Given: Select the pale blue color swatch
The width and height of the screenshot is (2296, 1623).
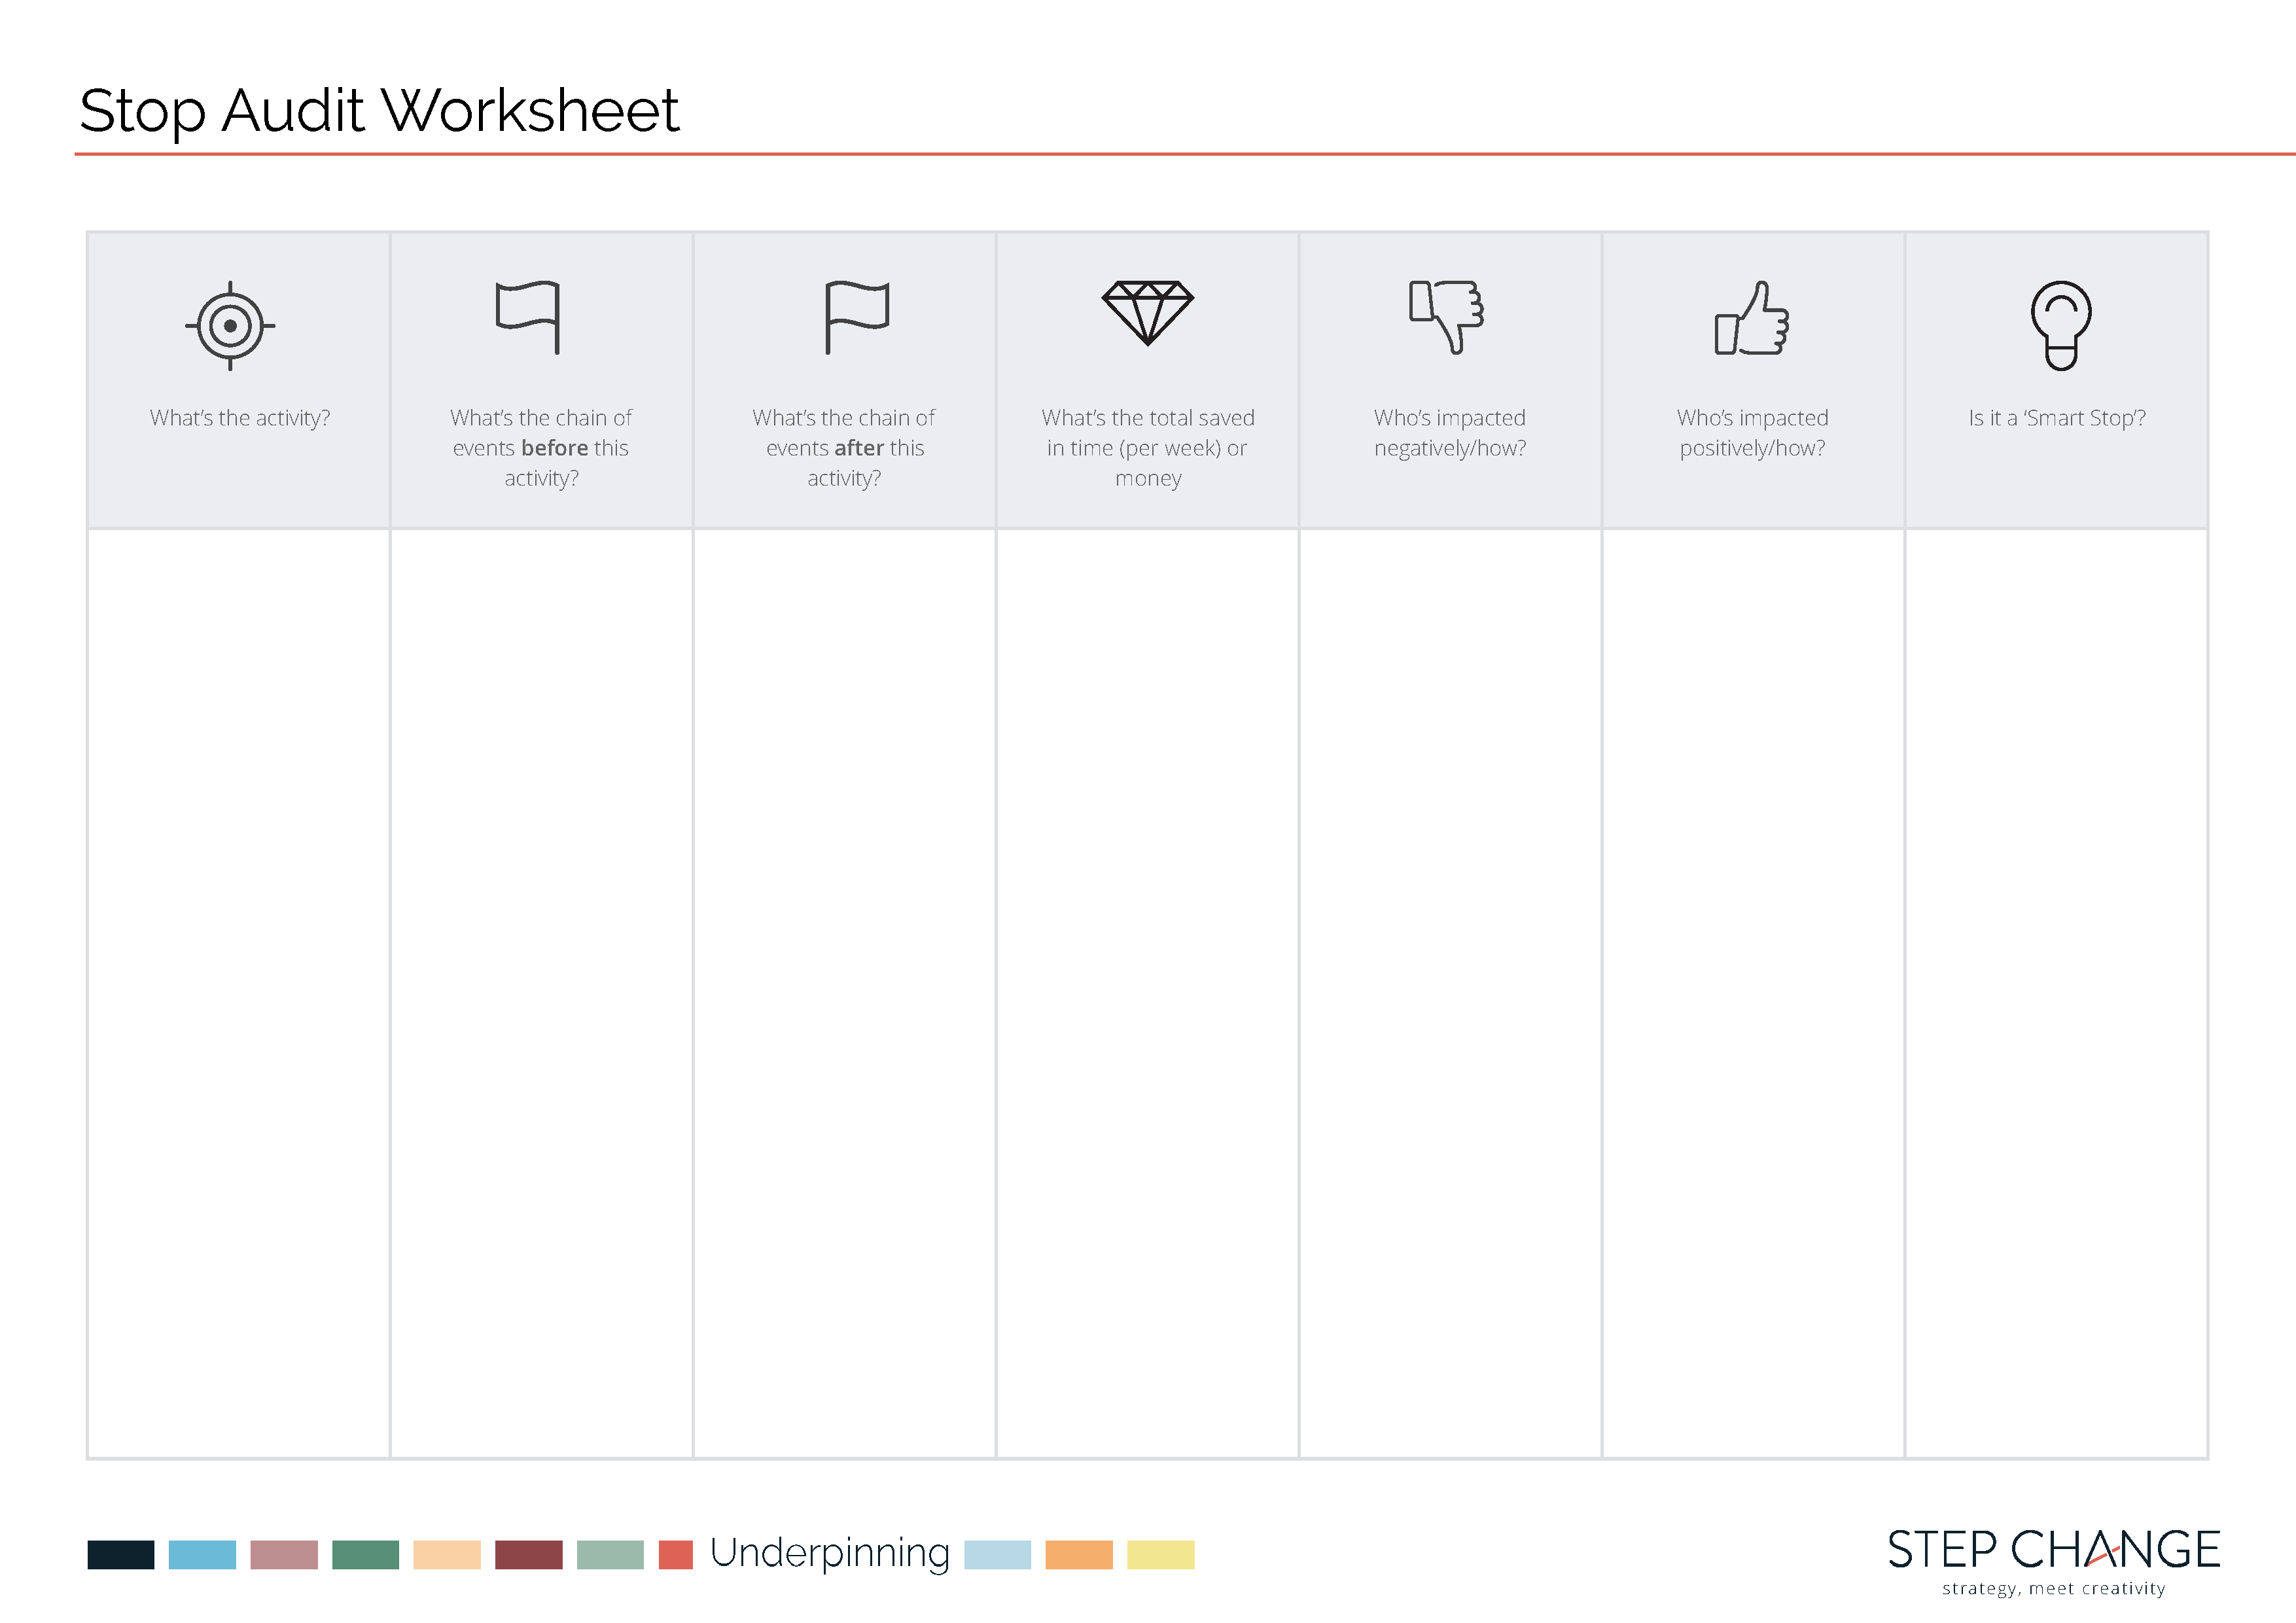Looking at the screenshot, I should click(997, 1555).
